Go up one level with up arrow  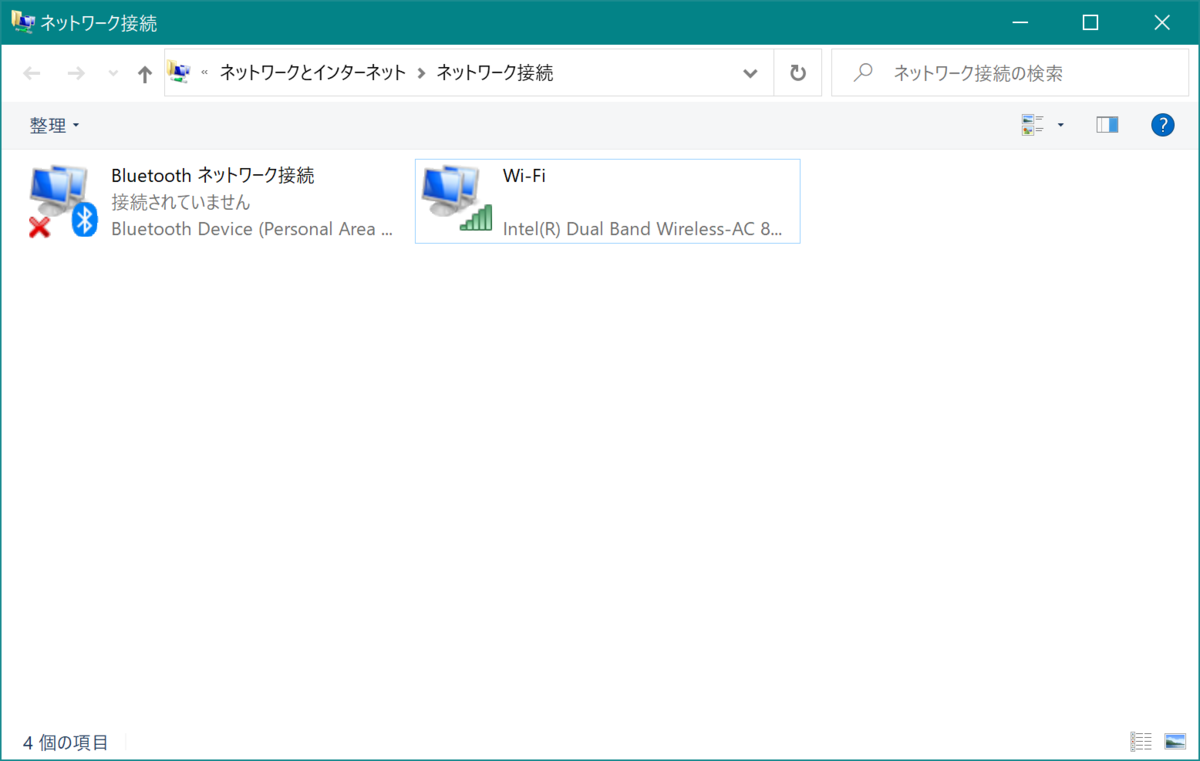[145, 73]
